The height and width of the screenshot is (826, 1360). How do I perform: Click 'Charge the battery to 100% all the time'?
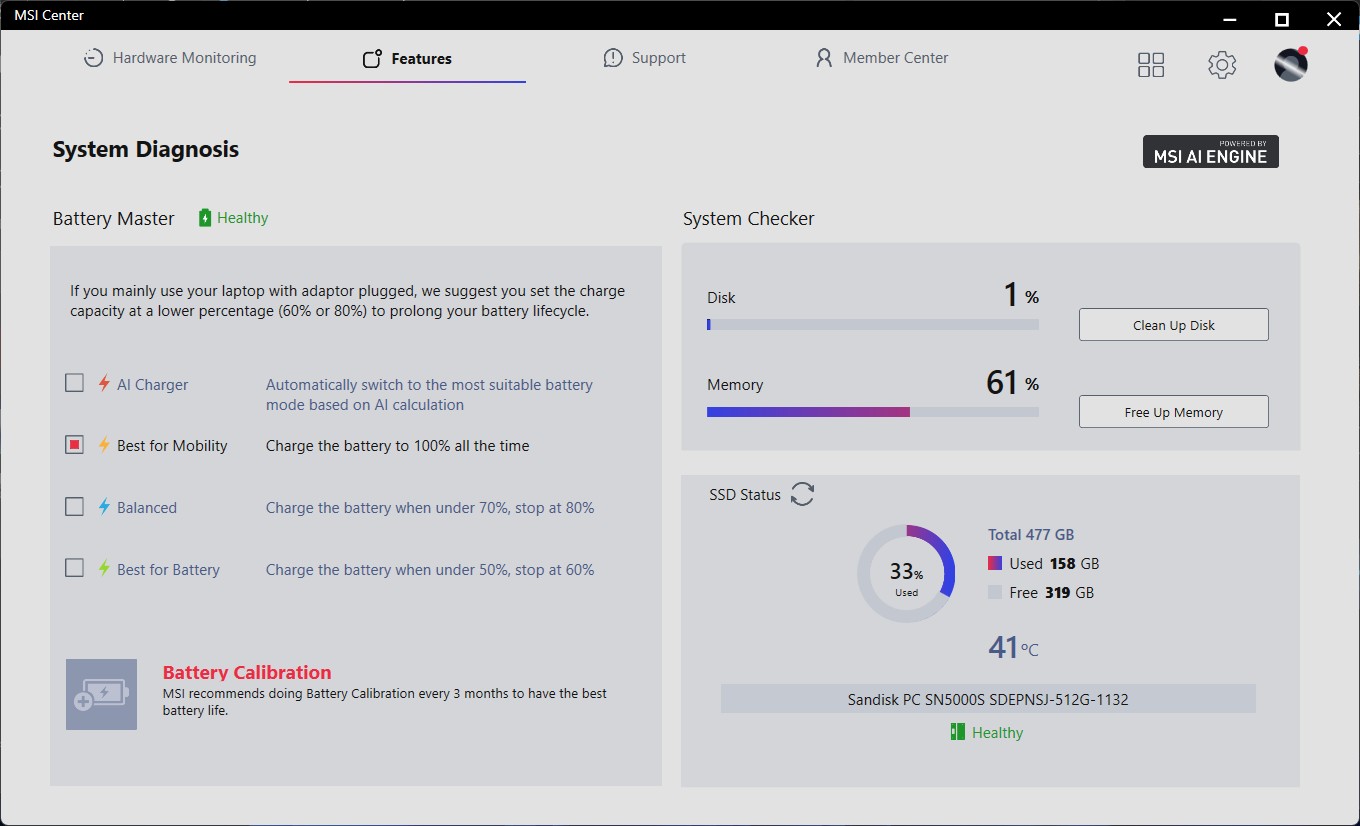(398, 446)
